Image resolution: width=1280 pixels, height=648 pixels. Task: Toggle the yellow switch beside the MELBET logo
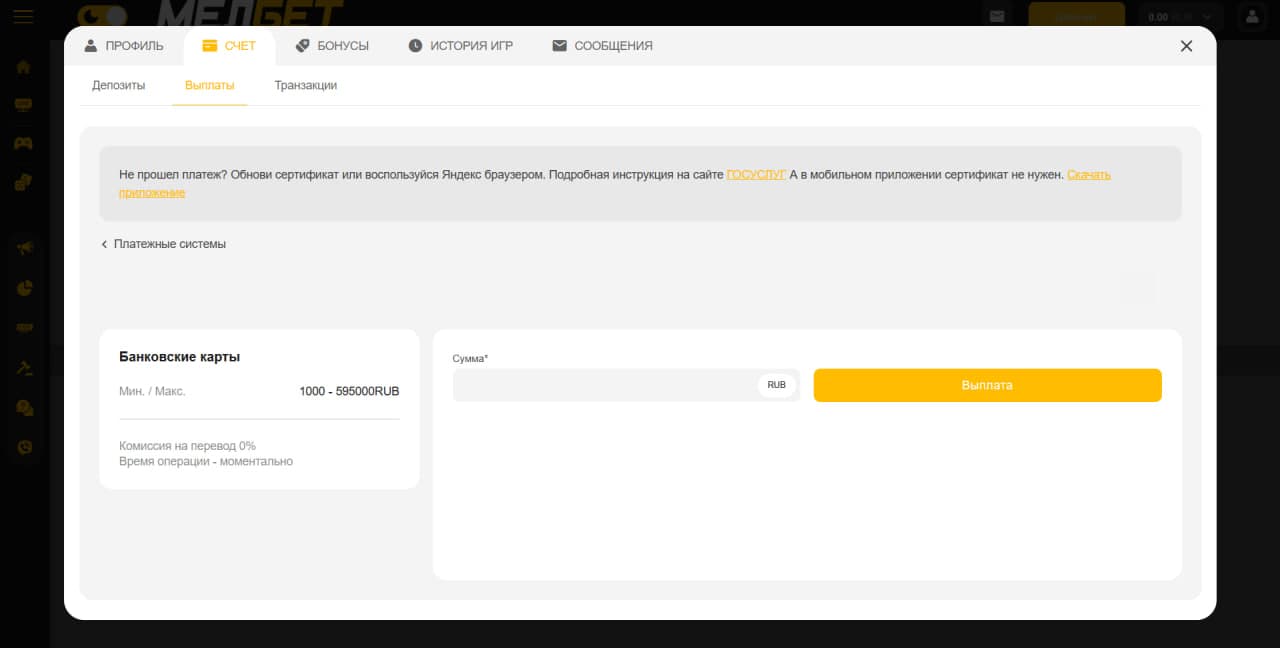click(102, 16)
